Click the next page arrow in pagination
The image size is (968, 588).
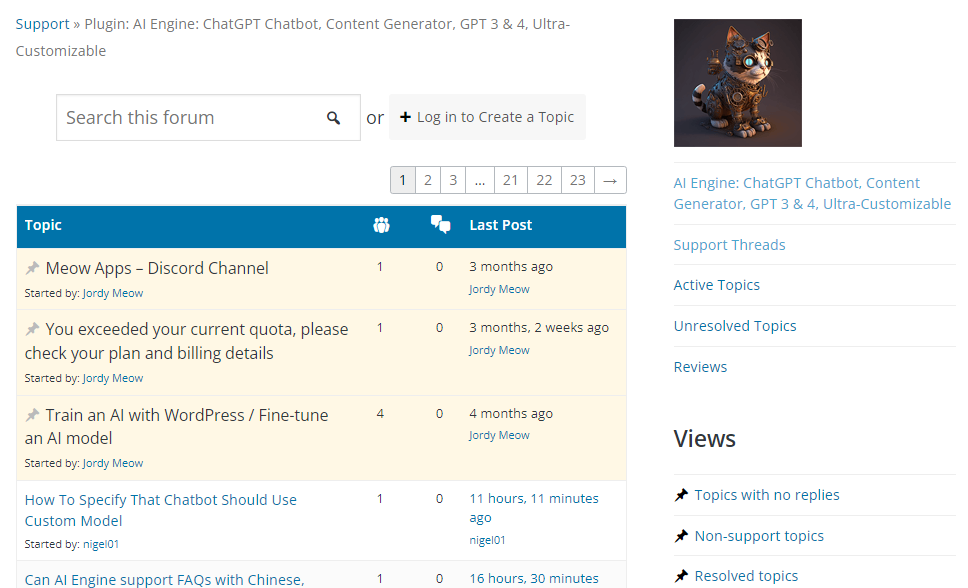pos(611,180)
